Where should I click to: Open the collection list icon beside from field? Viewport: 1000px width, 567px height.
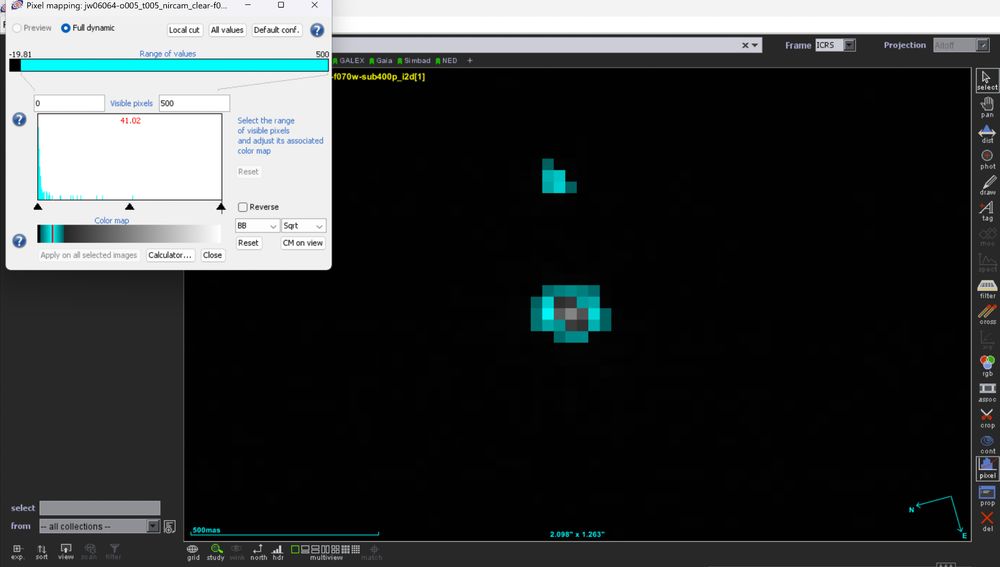coord(170,526)
